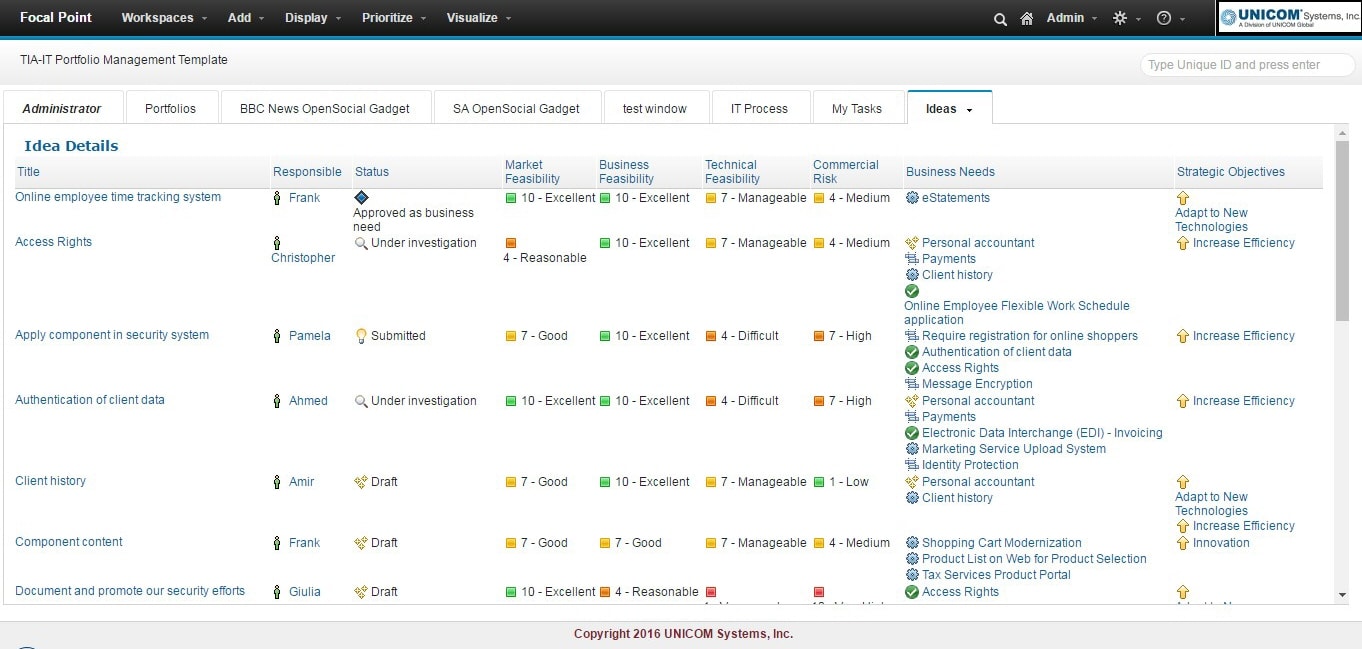Click icon next to Message Encryption

point(912,384)
